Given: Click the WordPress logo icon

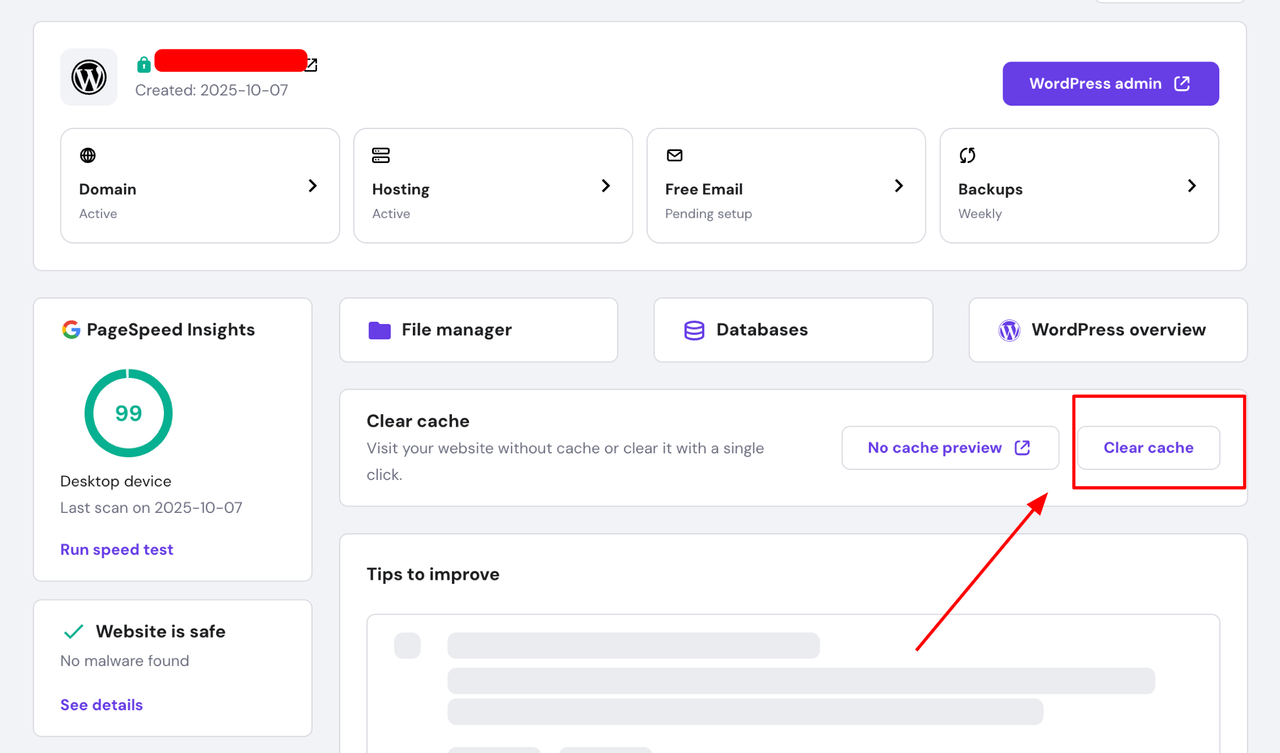Looking at the screenshot, I should [x=89, y=77].
